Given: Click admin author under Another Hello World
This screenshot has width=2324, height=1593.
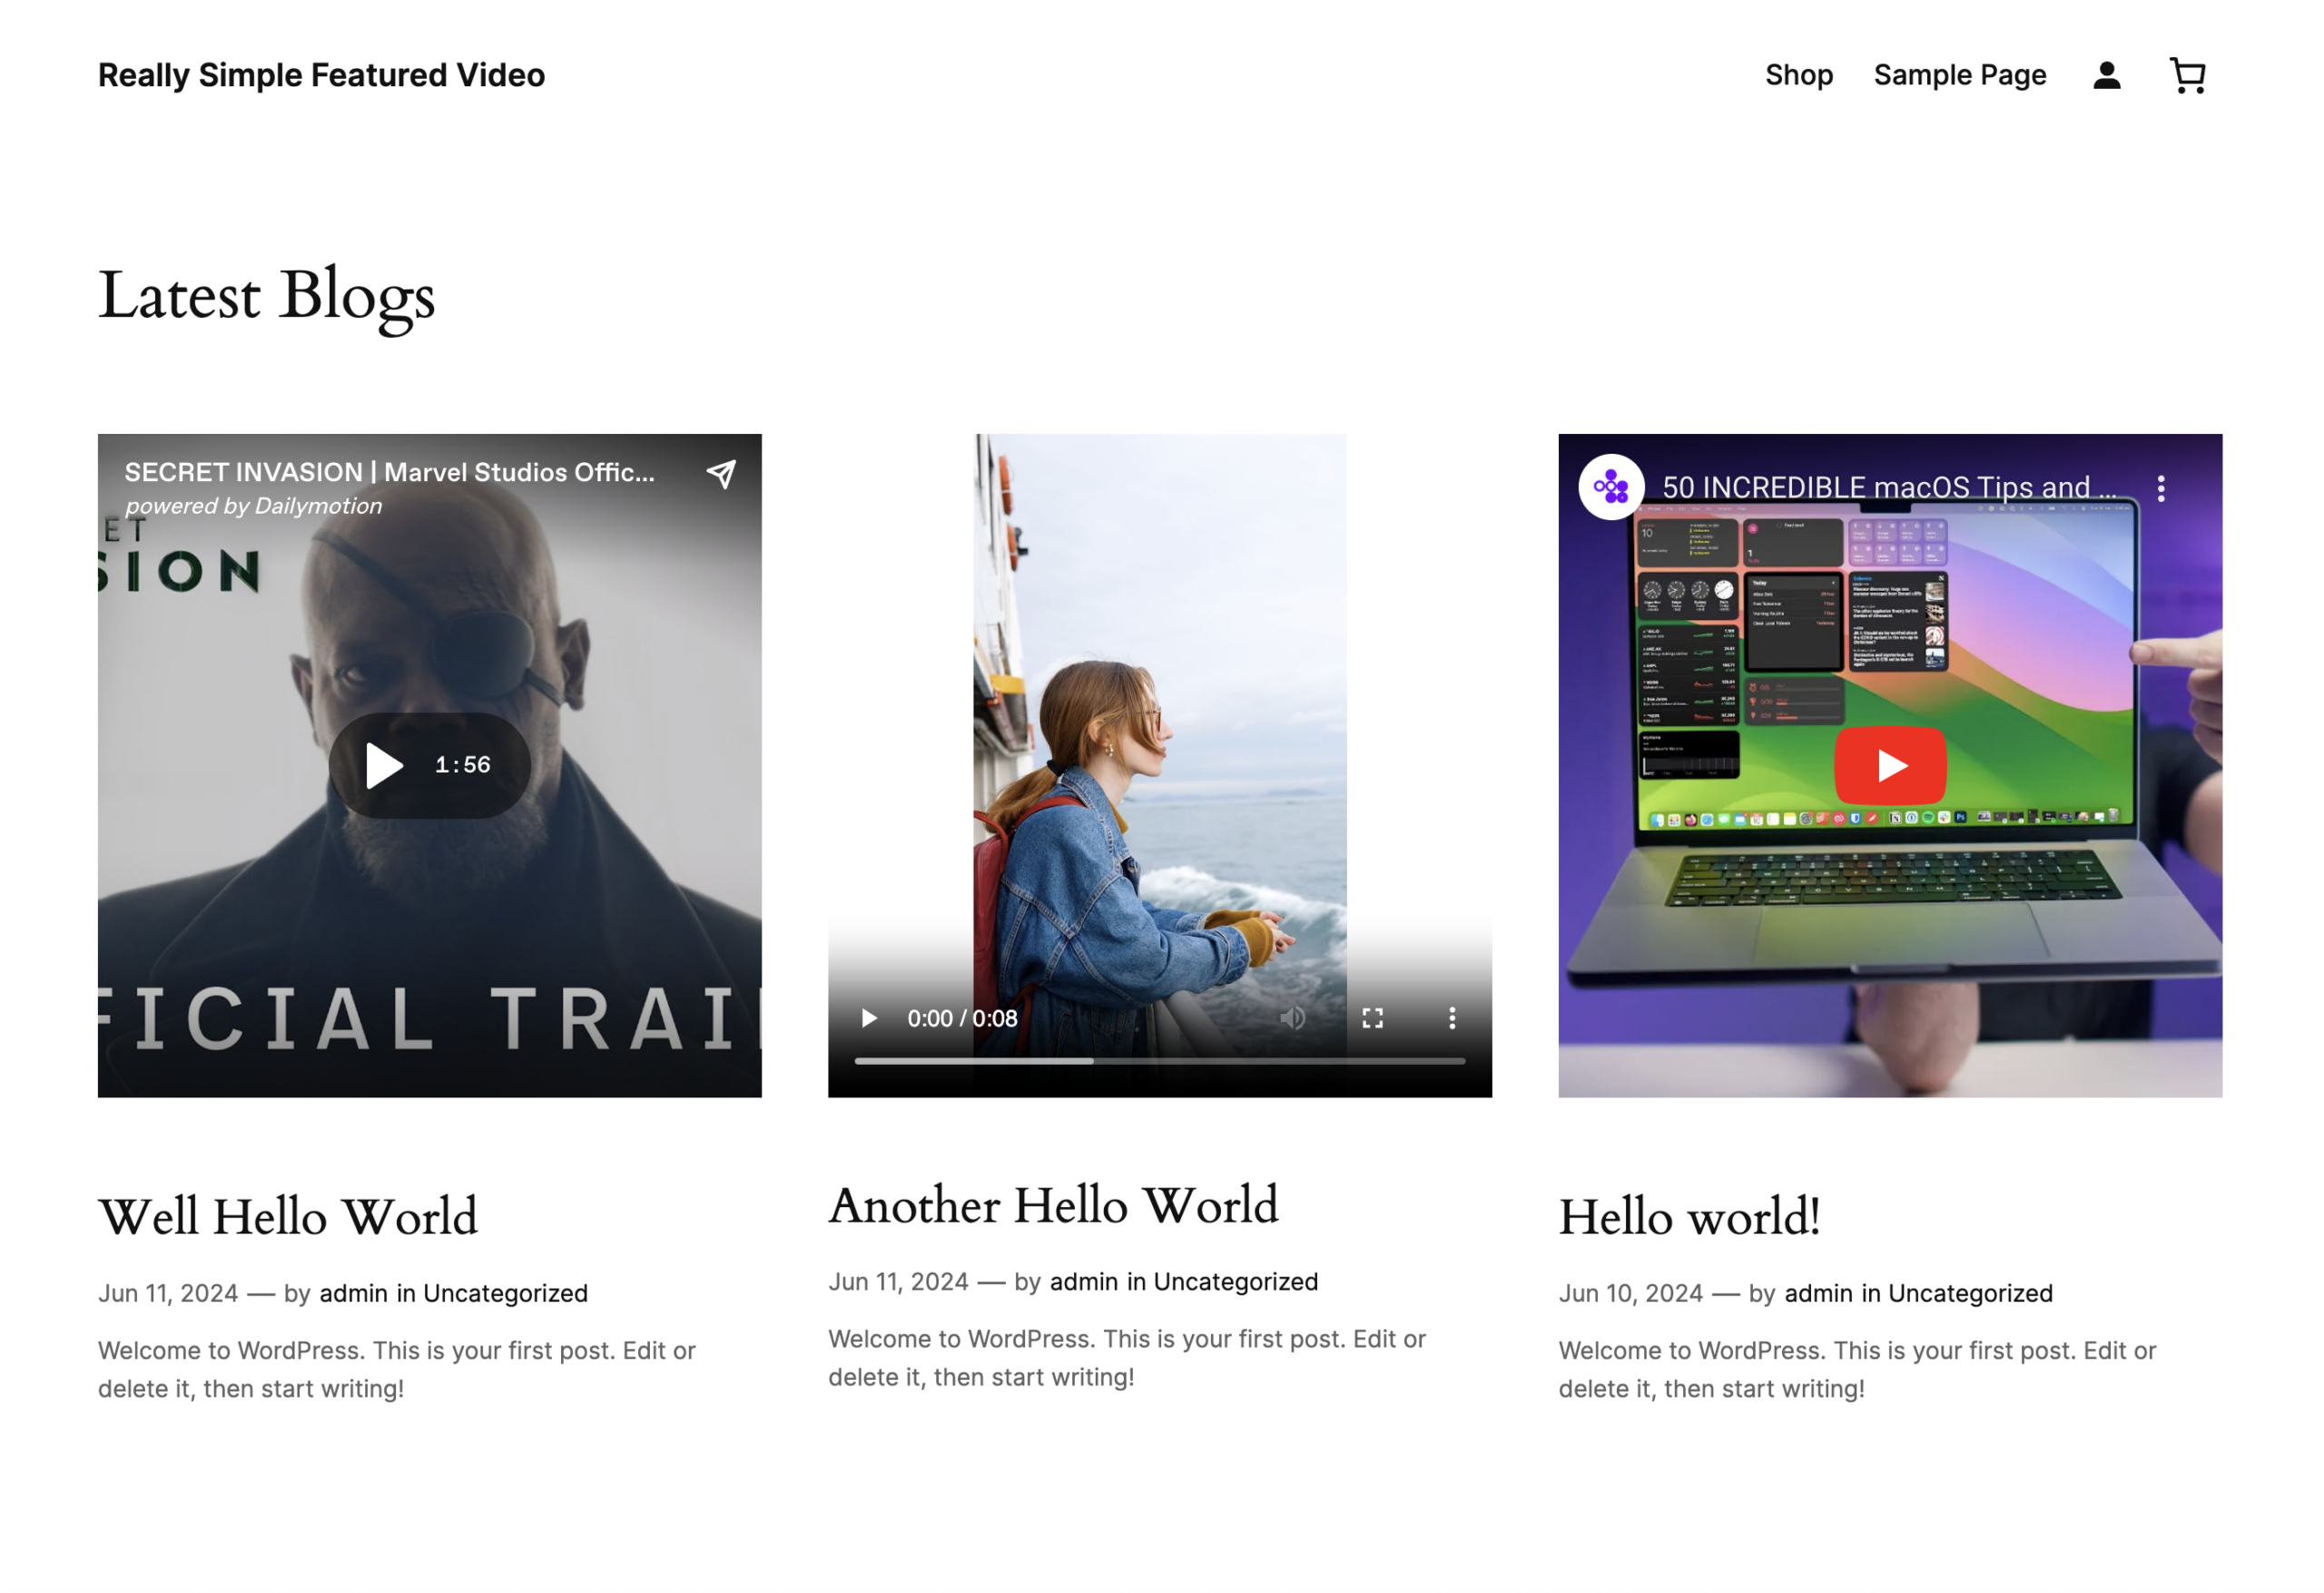Looking at the screenshot, I should point(1084,1281).
